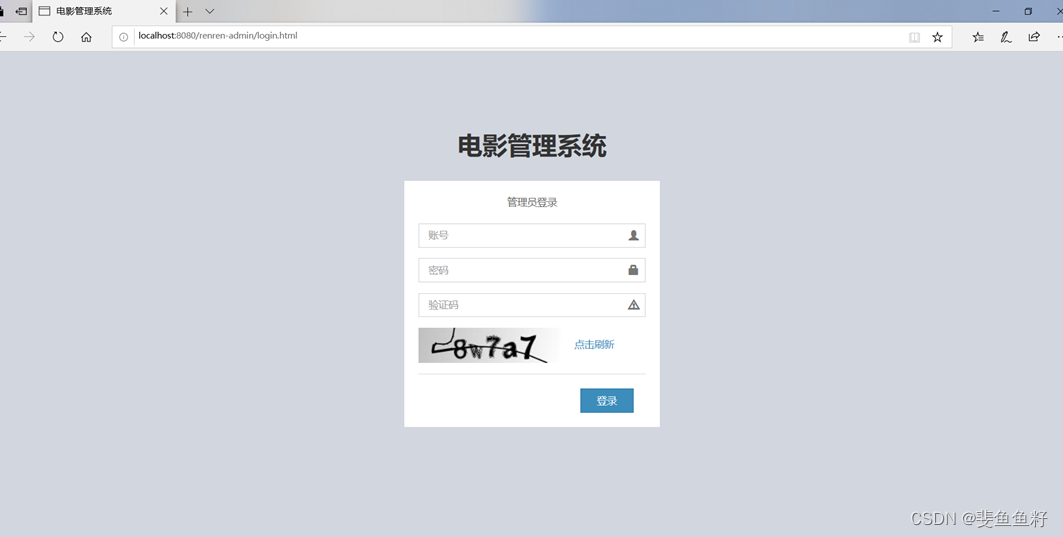
Task: Click the add notes pen icon
Action: click(1006, 37)
